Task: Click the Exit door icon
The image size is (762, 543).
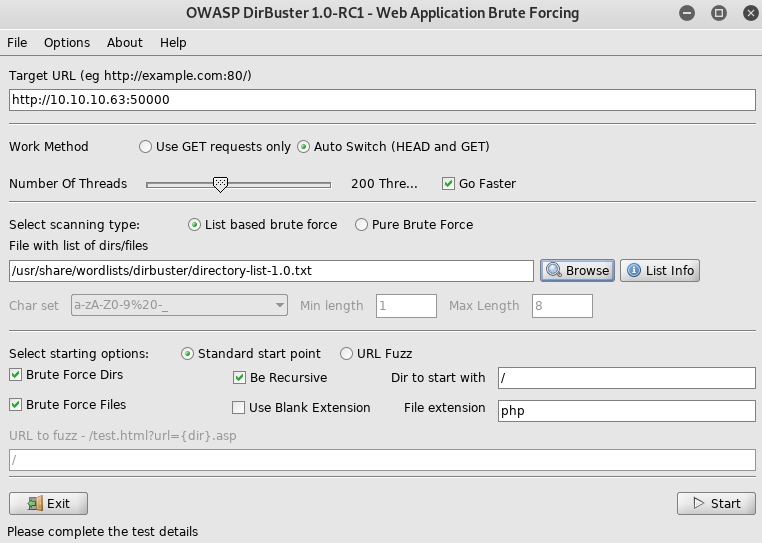Action: pos(34,503)
